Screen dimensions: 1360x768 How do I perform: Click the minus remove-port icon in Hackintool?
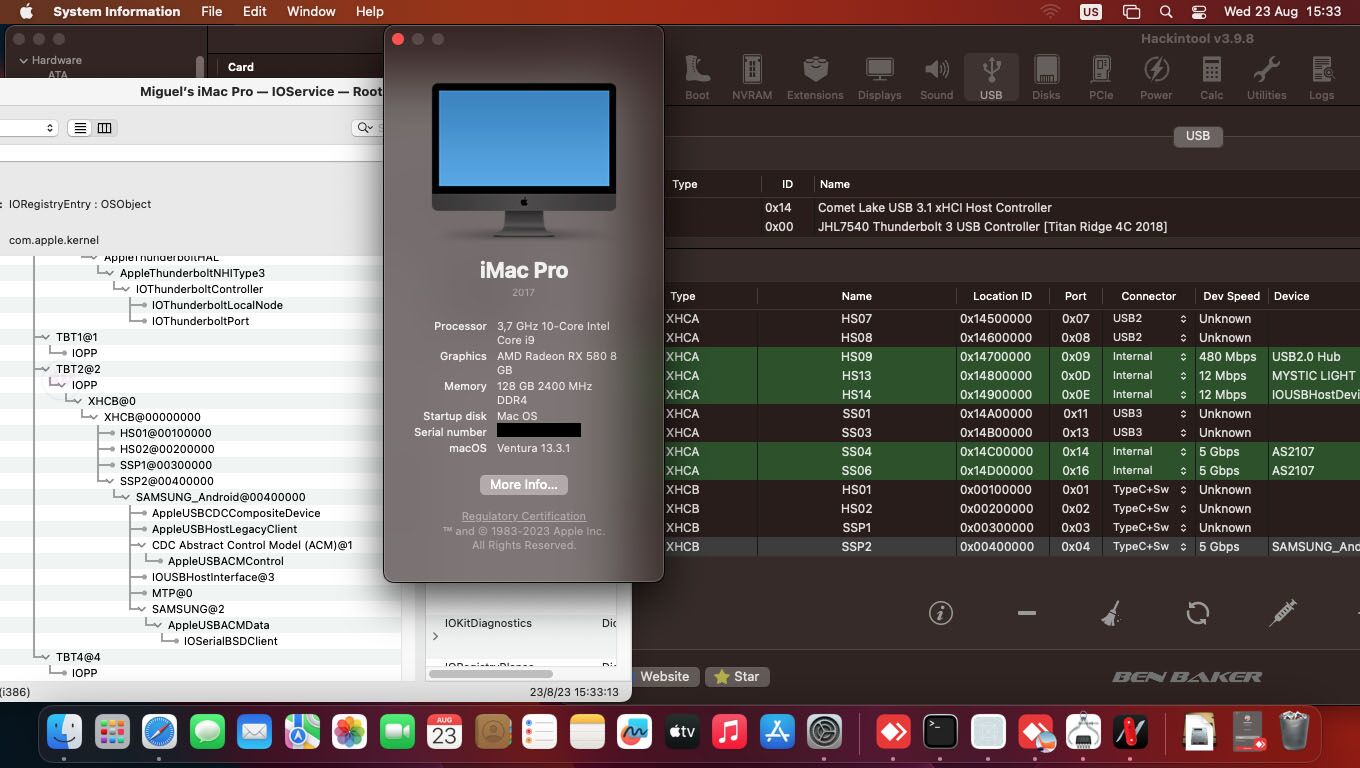(x=1026, y=613)
